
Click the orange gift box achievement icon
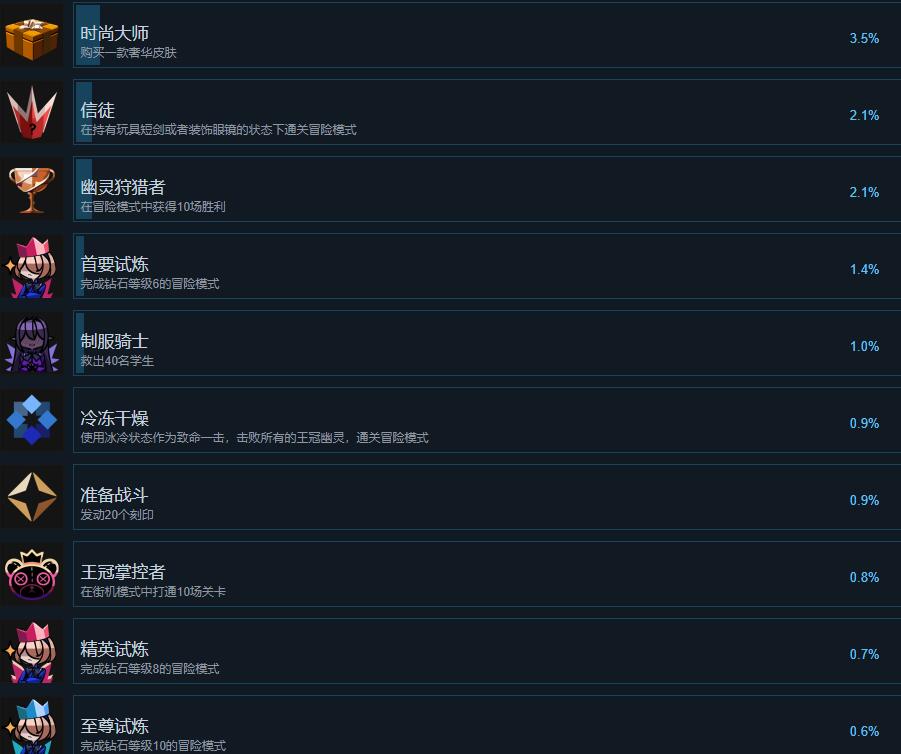32,36
